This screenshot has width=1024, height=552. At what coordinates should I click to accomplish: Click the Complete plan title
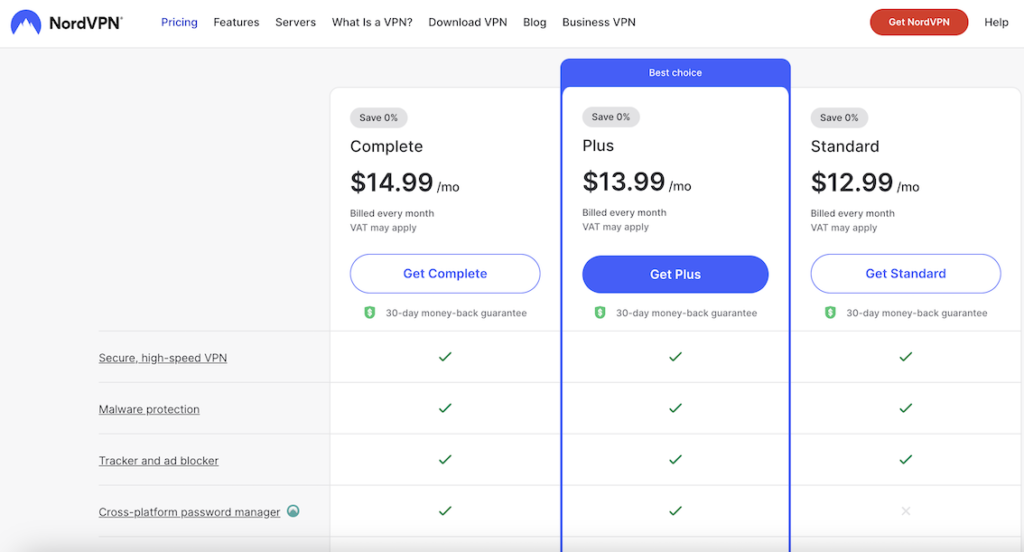[x=387, y=146]
